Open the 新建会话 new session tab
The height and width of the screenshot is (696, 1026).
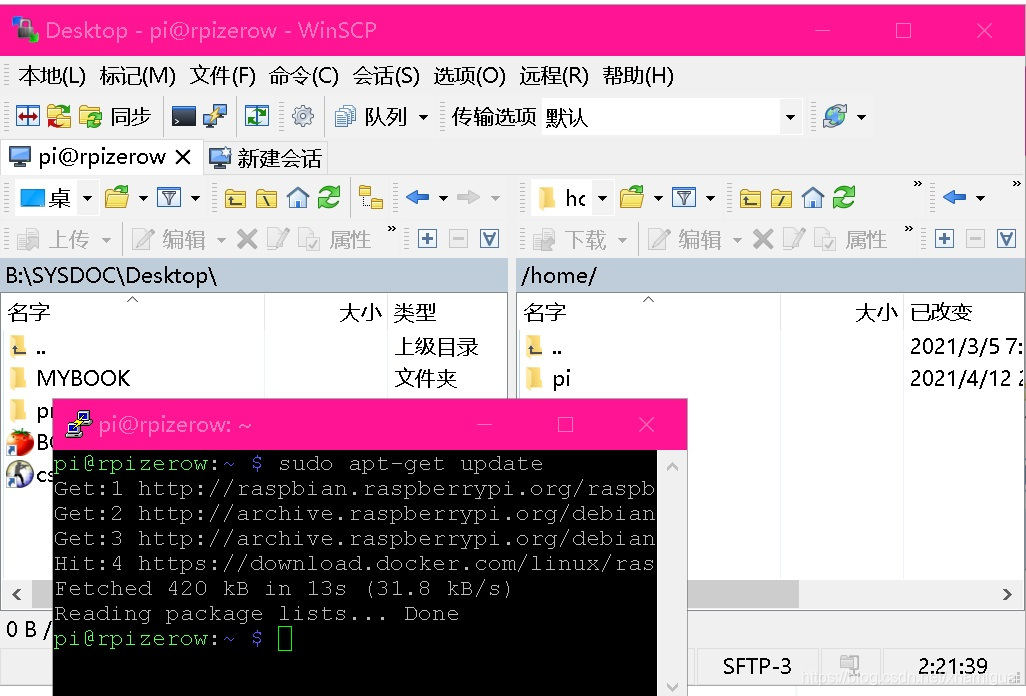(266, 158)
